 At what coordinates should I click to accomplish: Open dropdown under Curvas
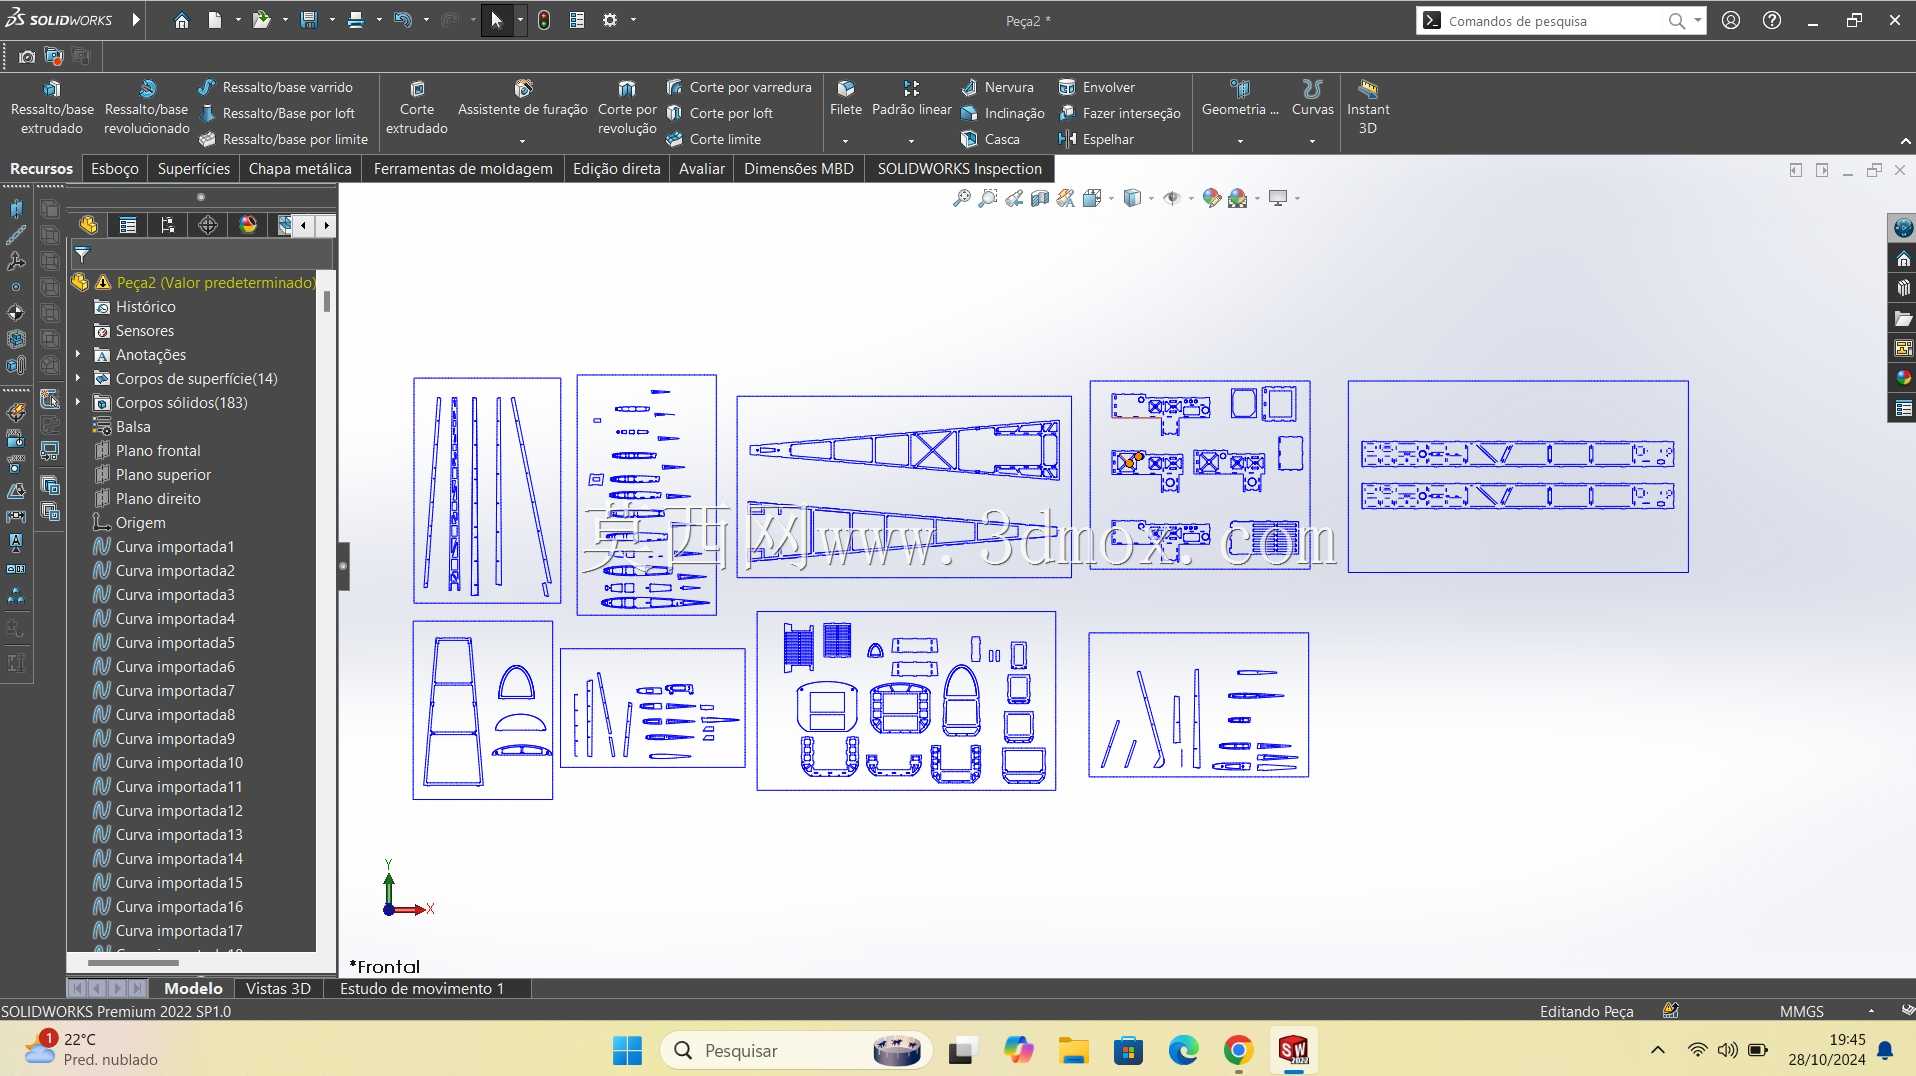pyautogui.click(x=1312, y=141)
